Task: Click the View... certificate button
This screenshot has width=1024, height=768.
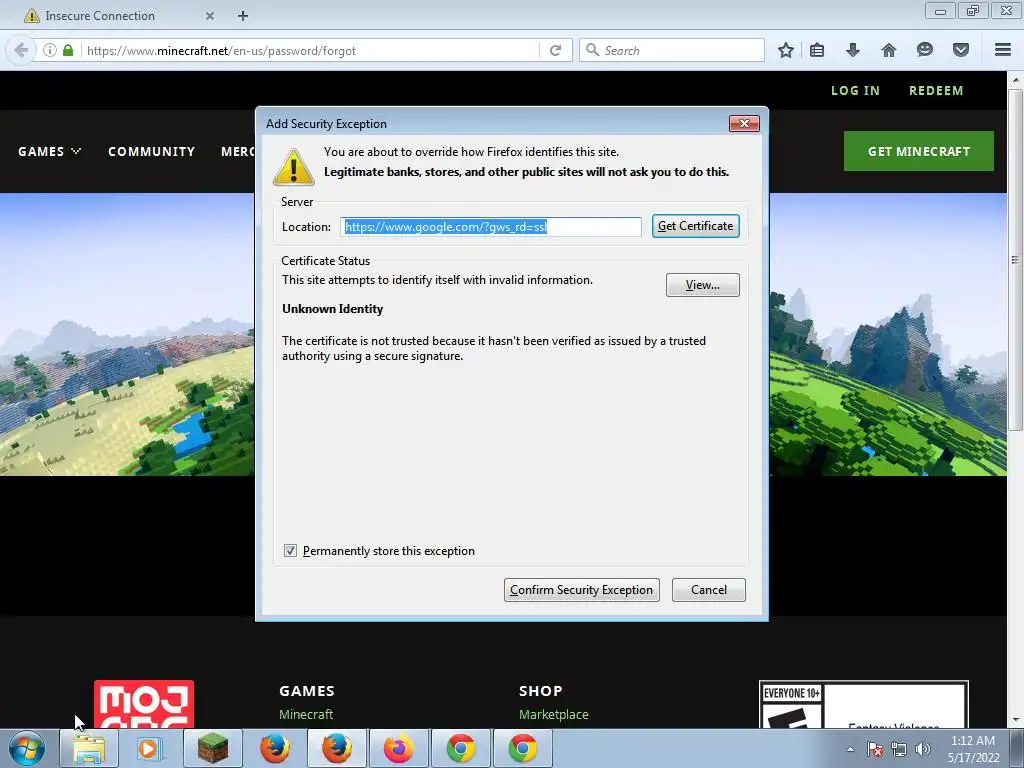Action: (703, 285)
